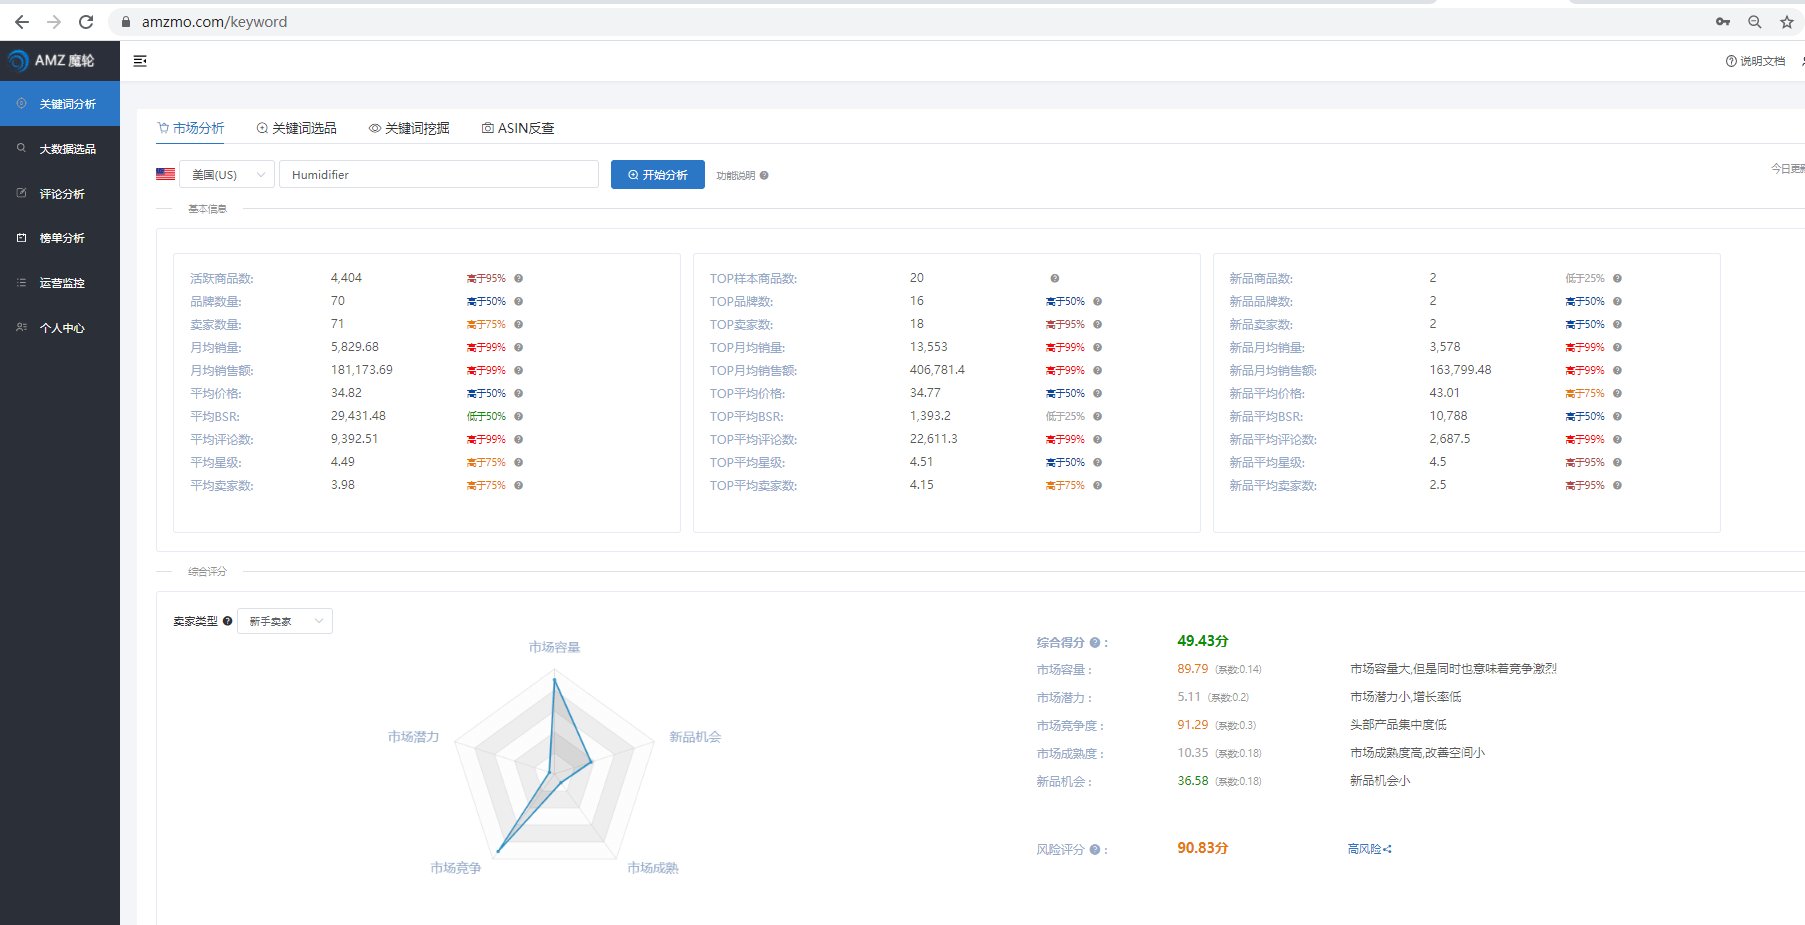Image resolution: width=1805 pixels, height=925 pixels.
Task: Click the help icon in 活跃商品数 row
Action: 518,279
